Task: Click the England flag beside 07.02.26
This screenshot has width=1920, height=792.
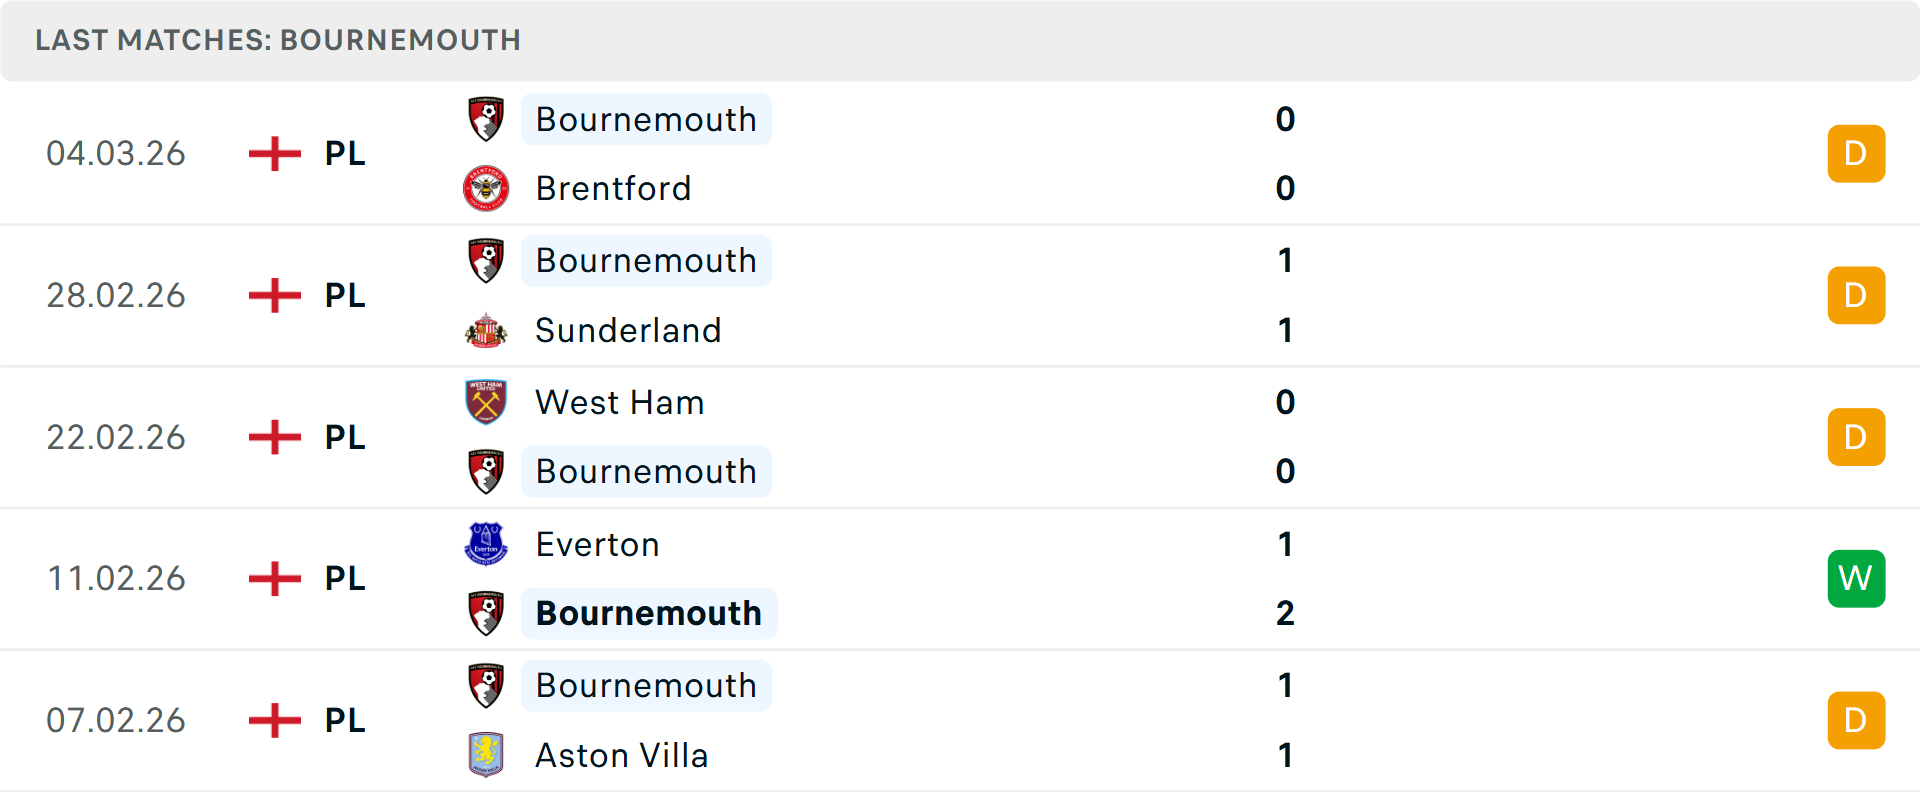Action: [273, 720]
